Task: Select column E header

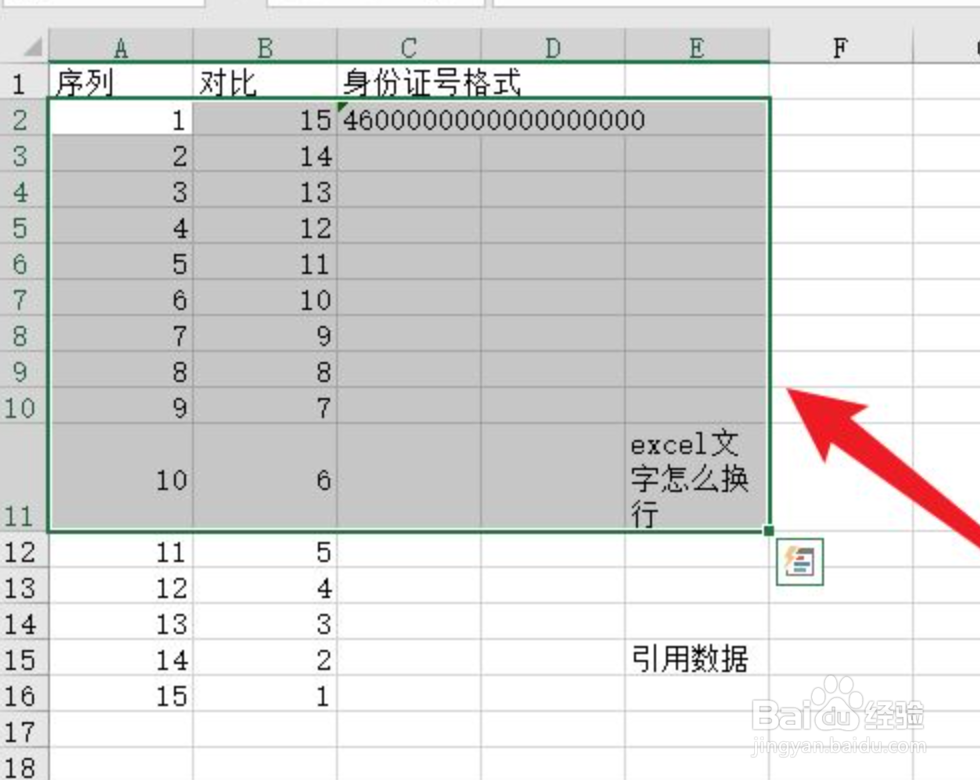Action: coord(697,47)
